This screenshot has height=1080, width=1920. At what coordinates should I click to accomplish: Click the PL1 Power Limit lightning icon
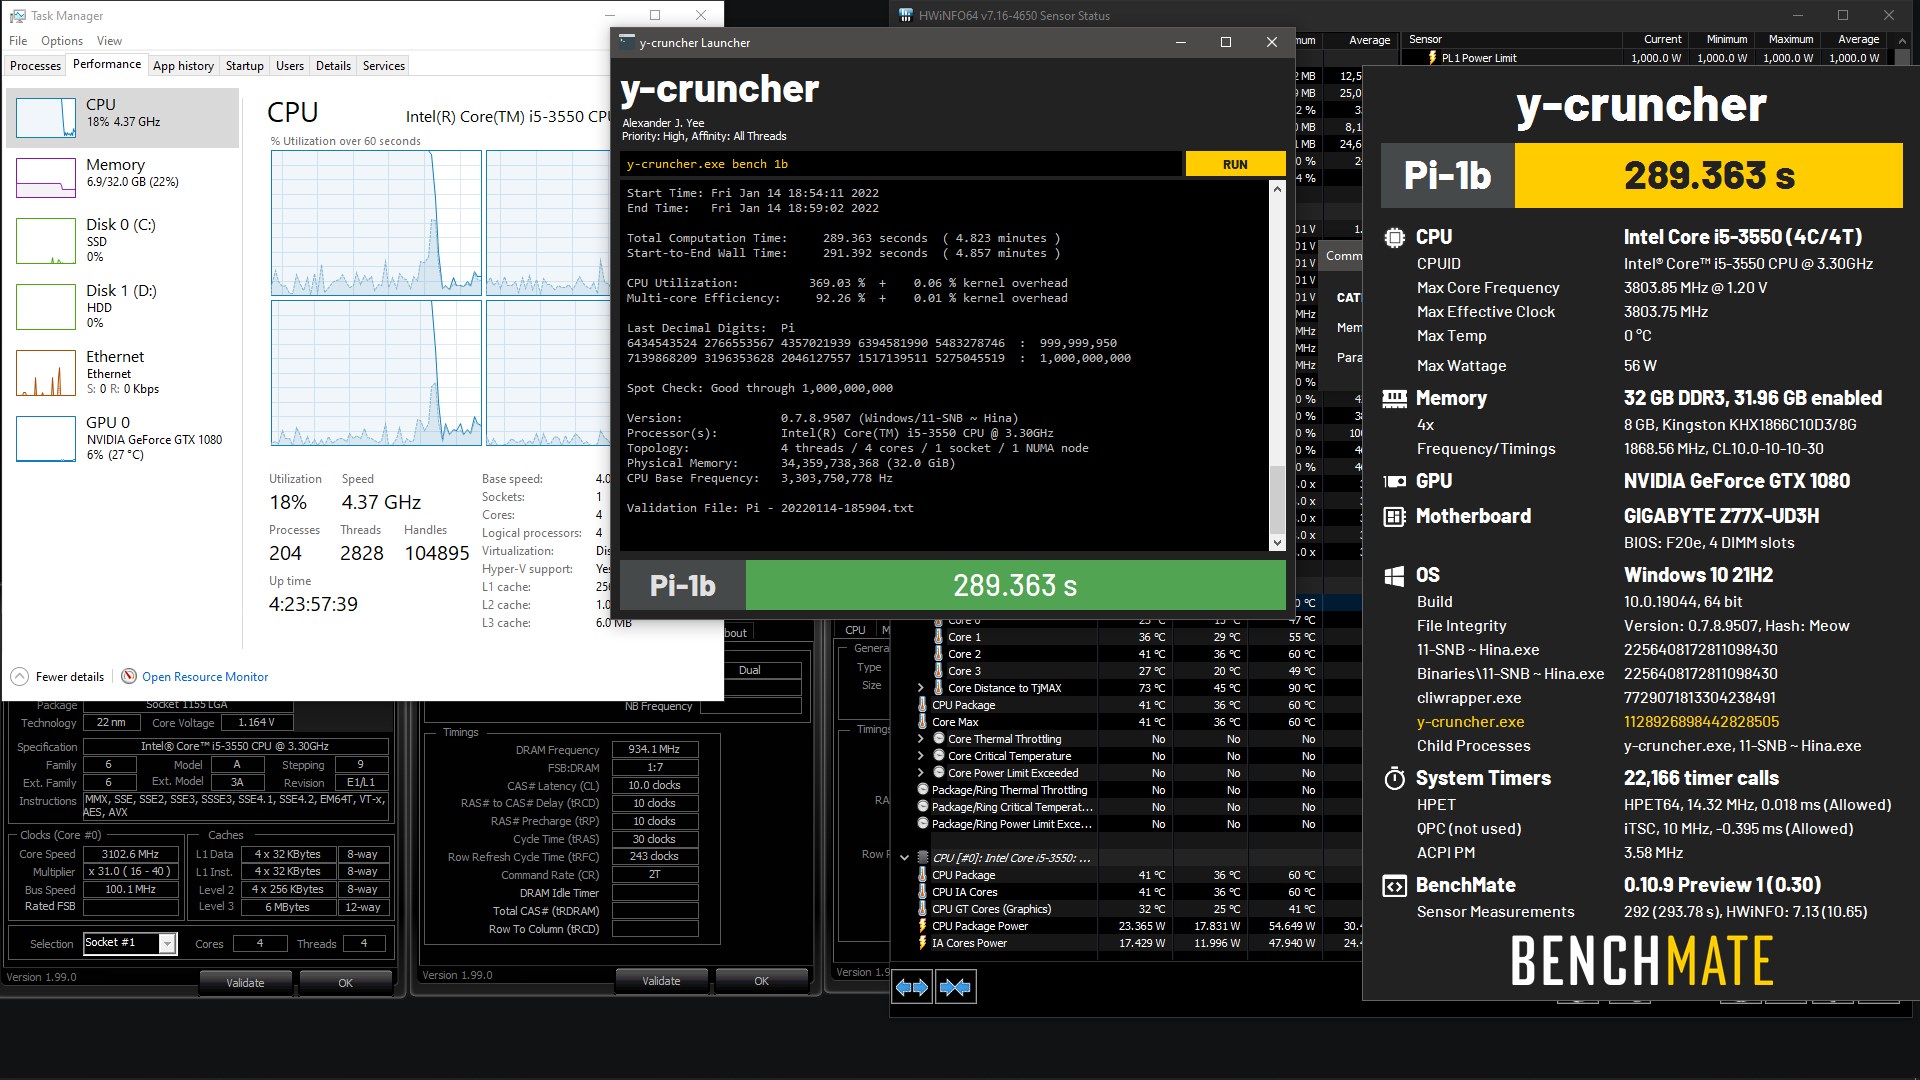coord(1433,58)
